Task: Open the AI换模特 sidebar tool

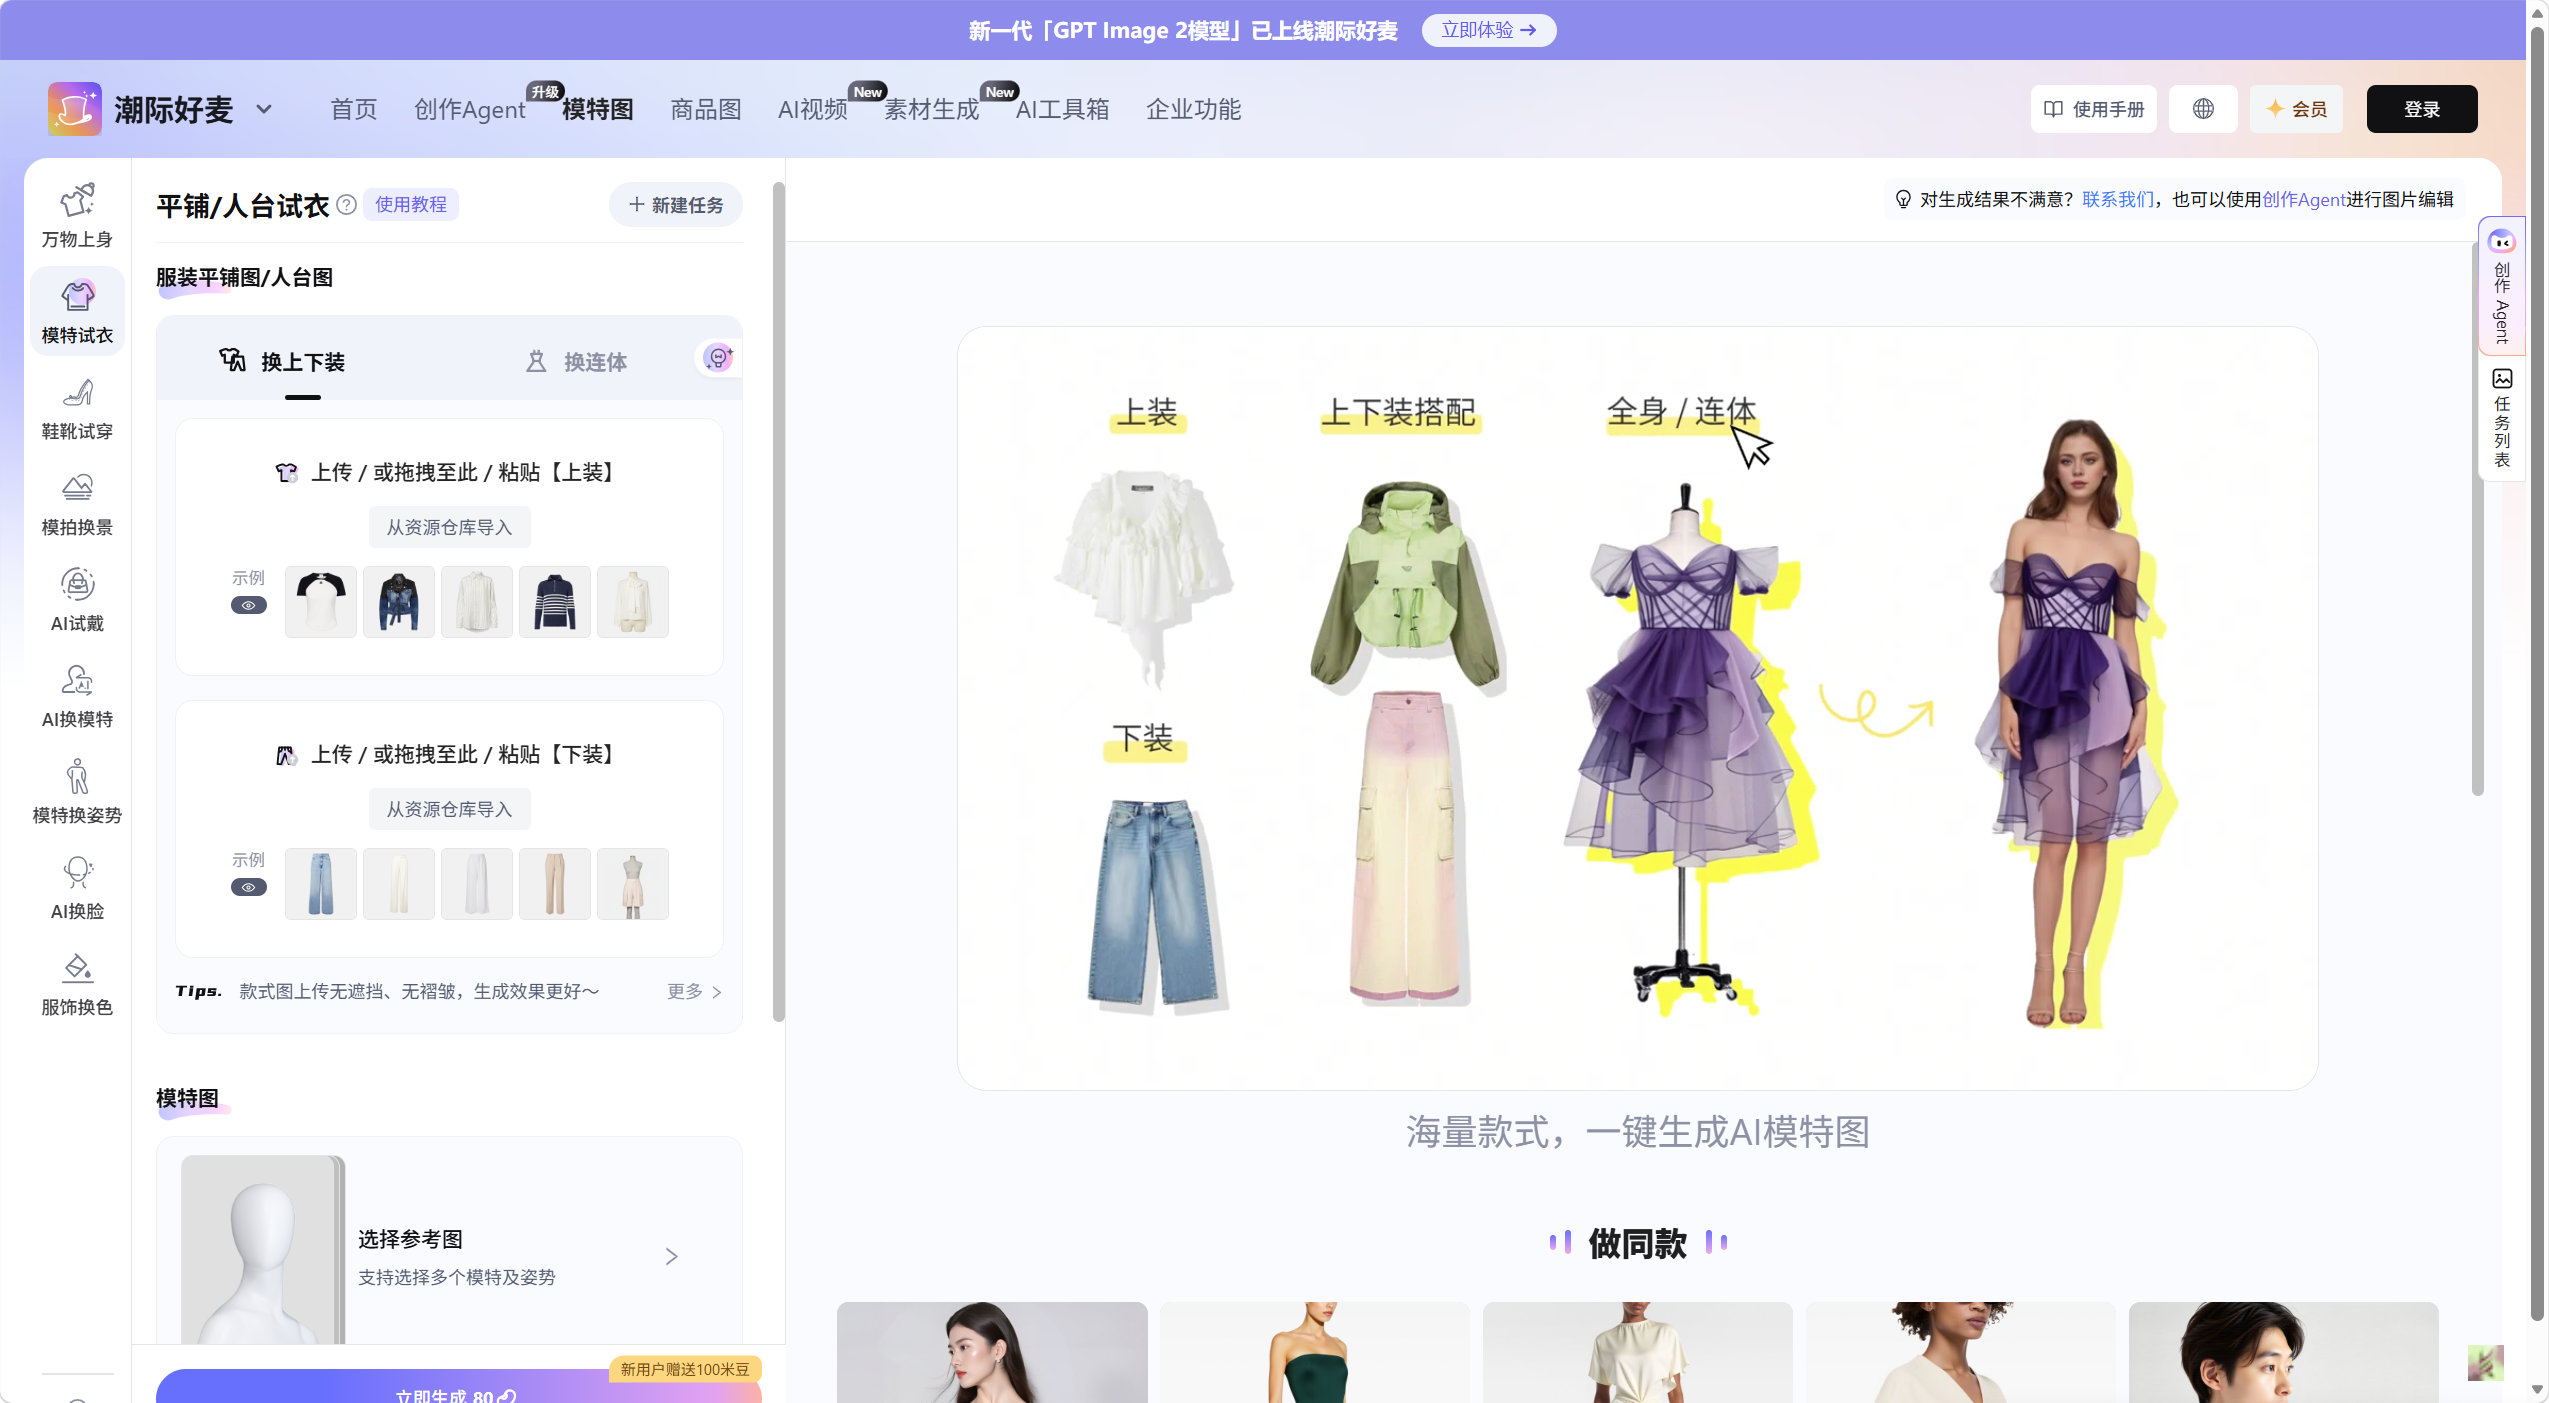Action: click(77, 696)
